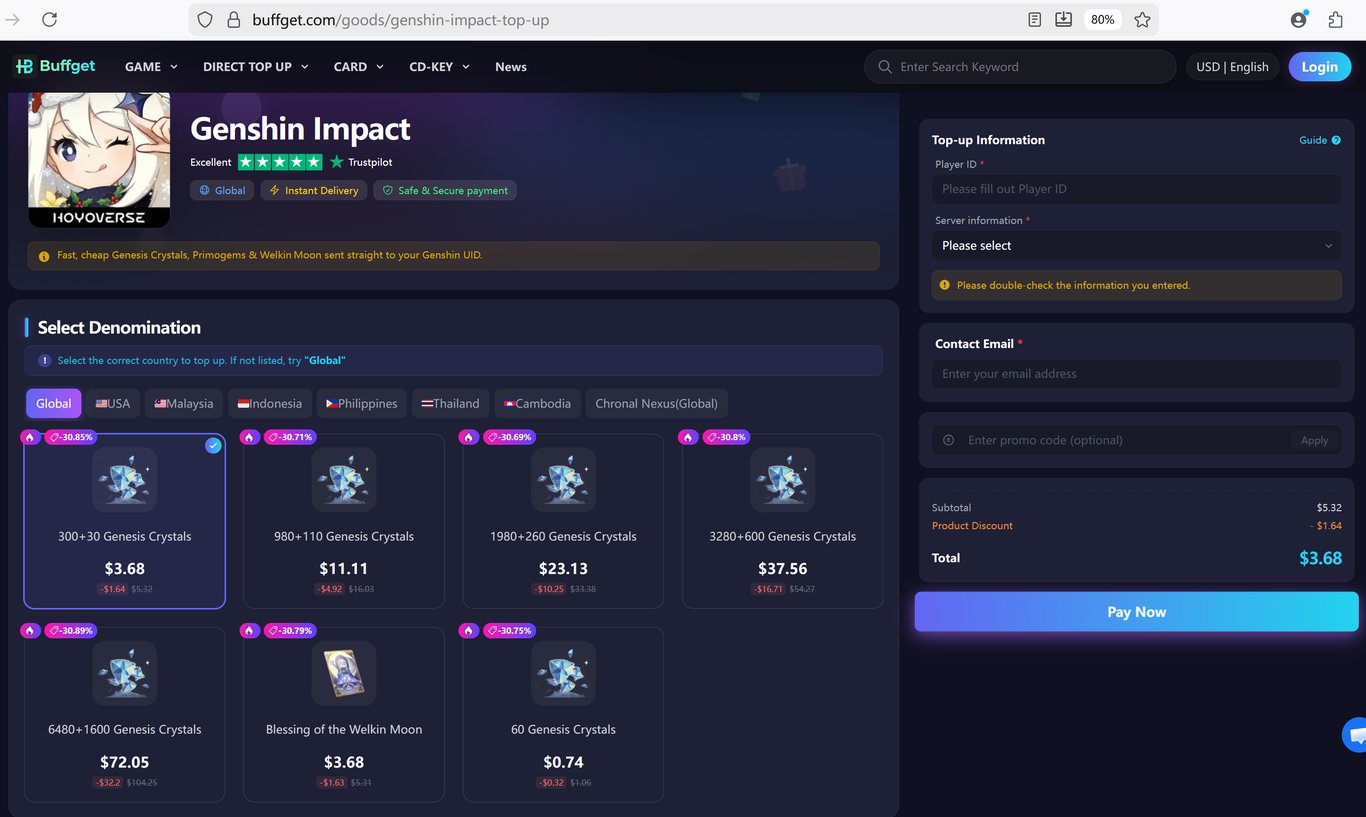The width and height of the screenshot is (1366, 817).
Task: Click the promo code coupon icon
Action: (948, 440)
